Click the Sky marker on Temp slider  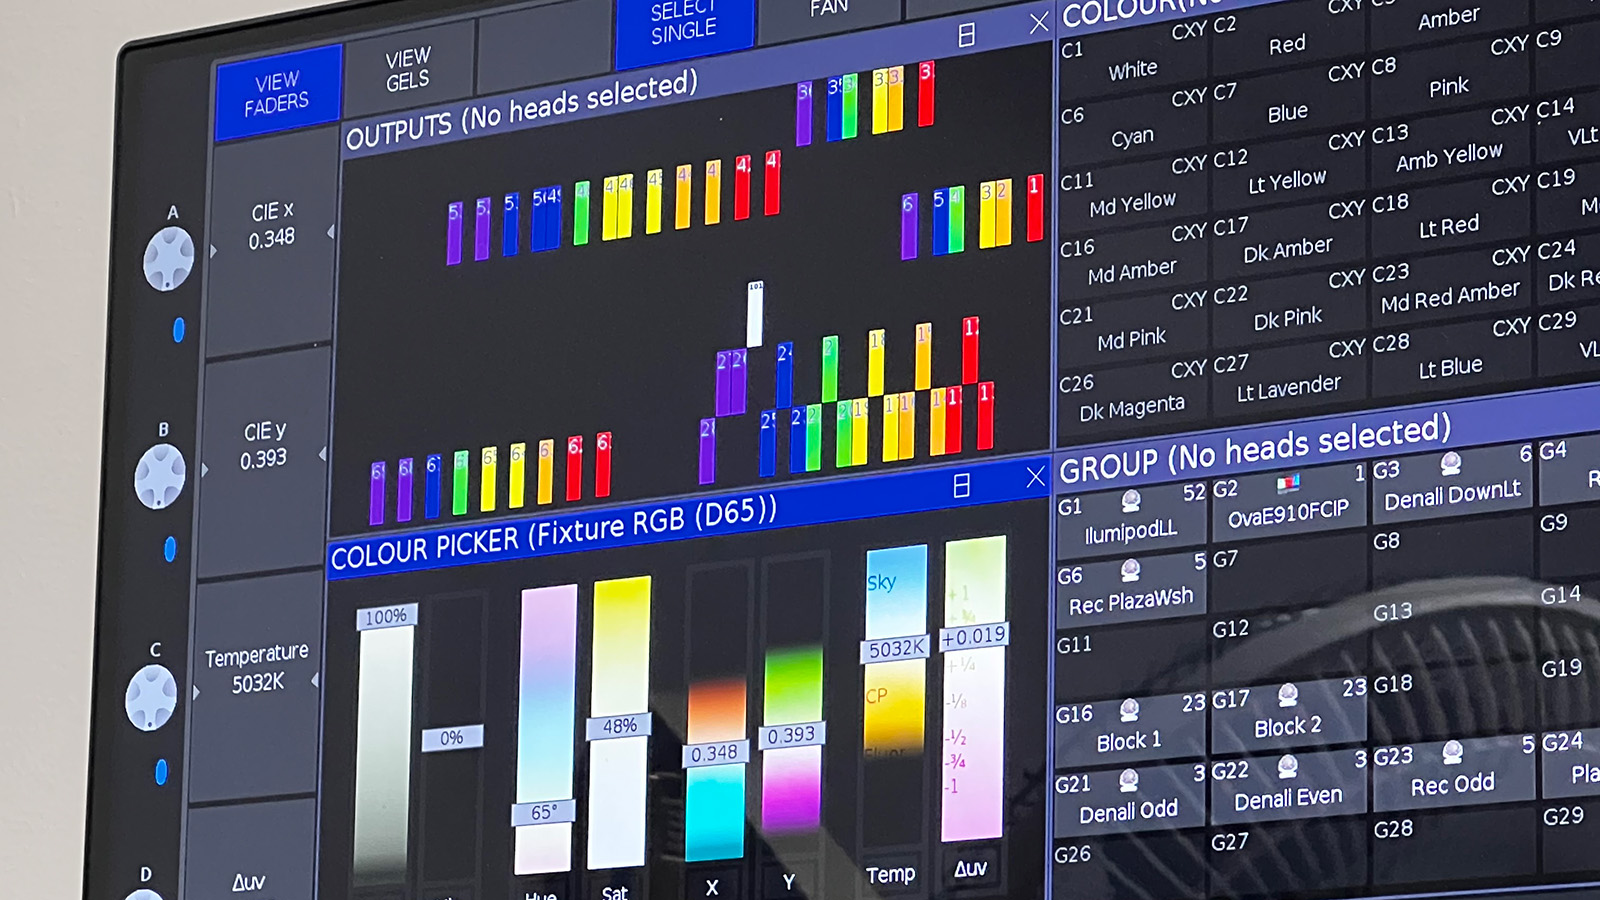(882, 583)
